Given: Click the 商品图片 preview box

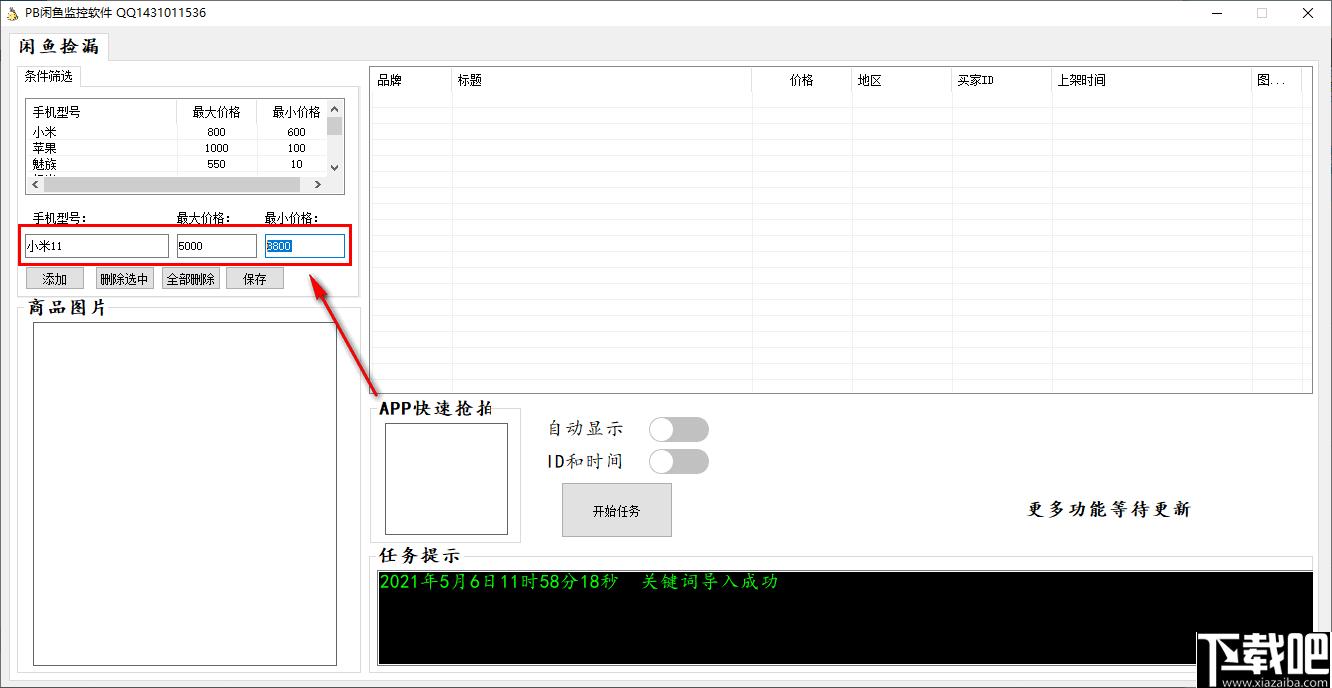Looking at the screenshot, I should coord(185,494).
